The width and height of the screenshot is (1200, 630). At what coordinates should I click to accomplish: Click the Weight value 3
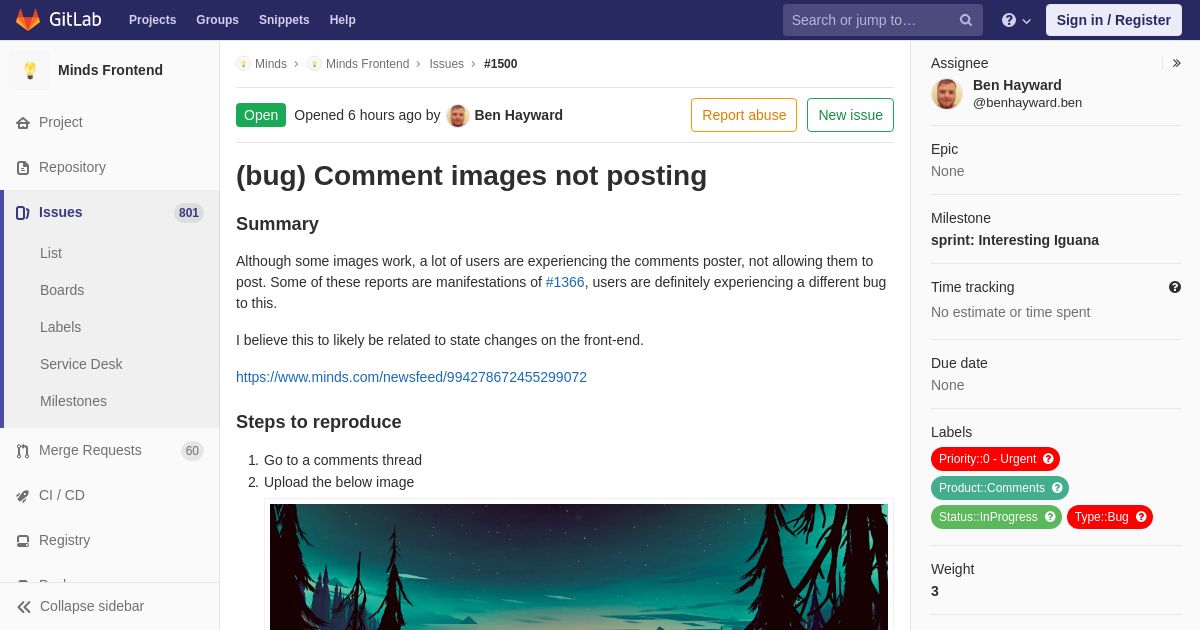click(935, 591)
